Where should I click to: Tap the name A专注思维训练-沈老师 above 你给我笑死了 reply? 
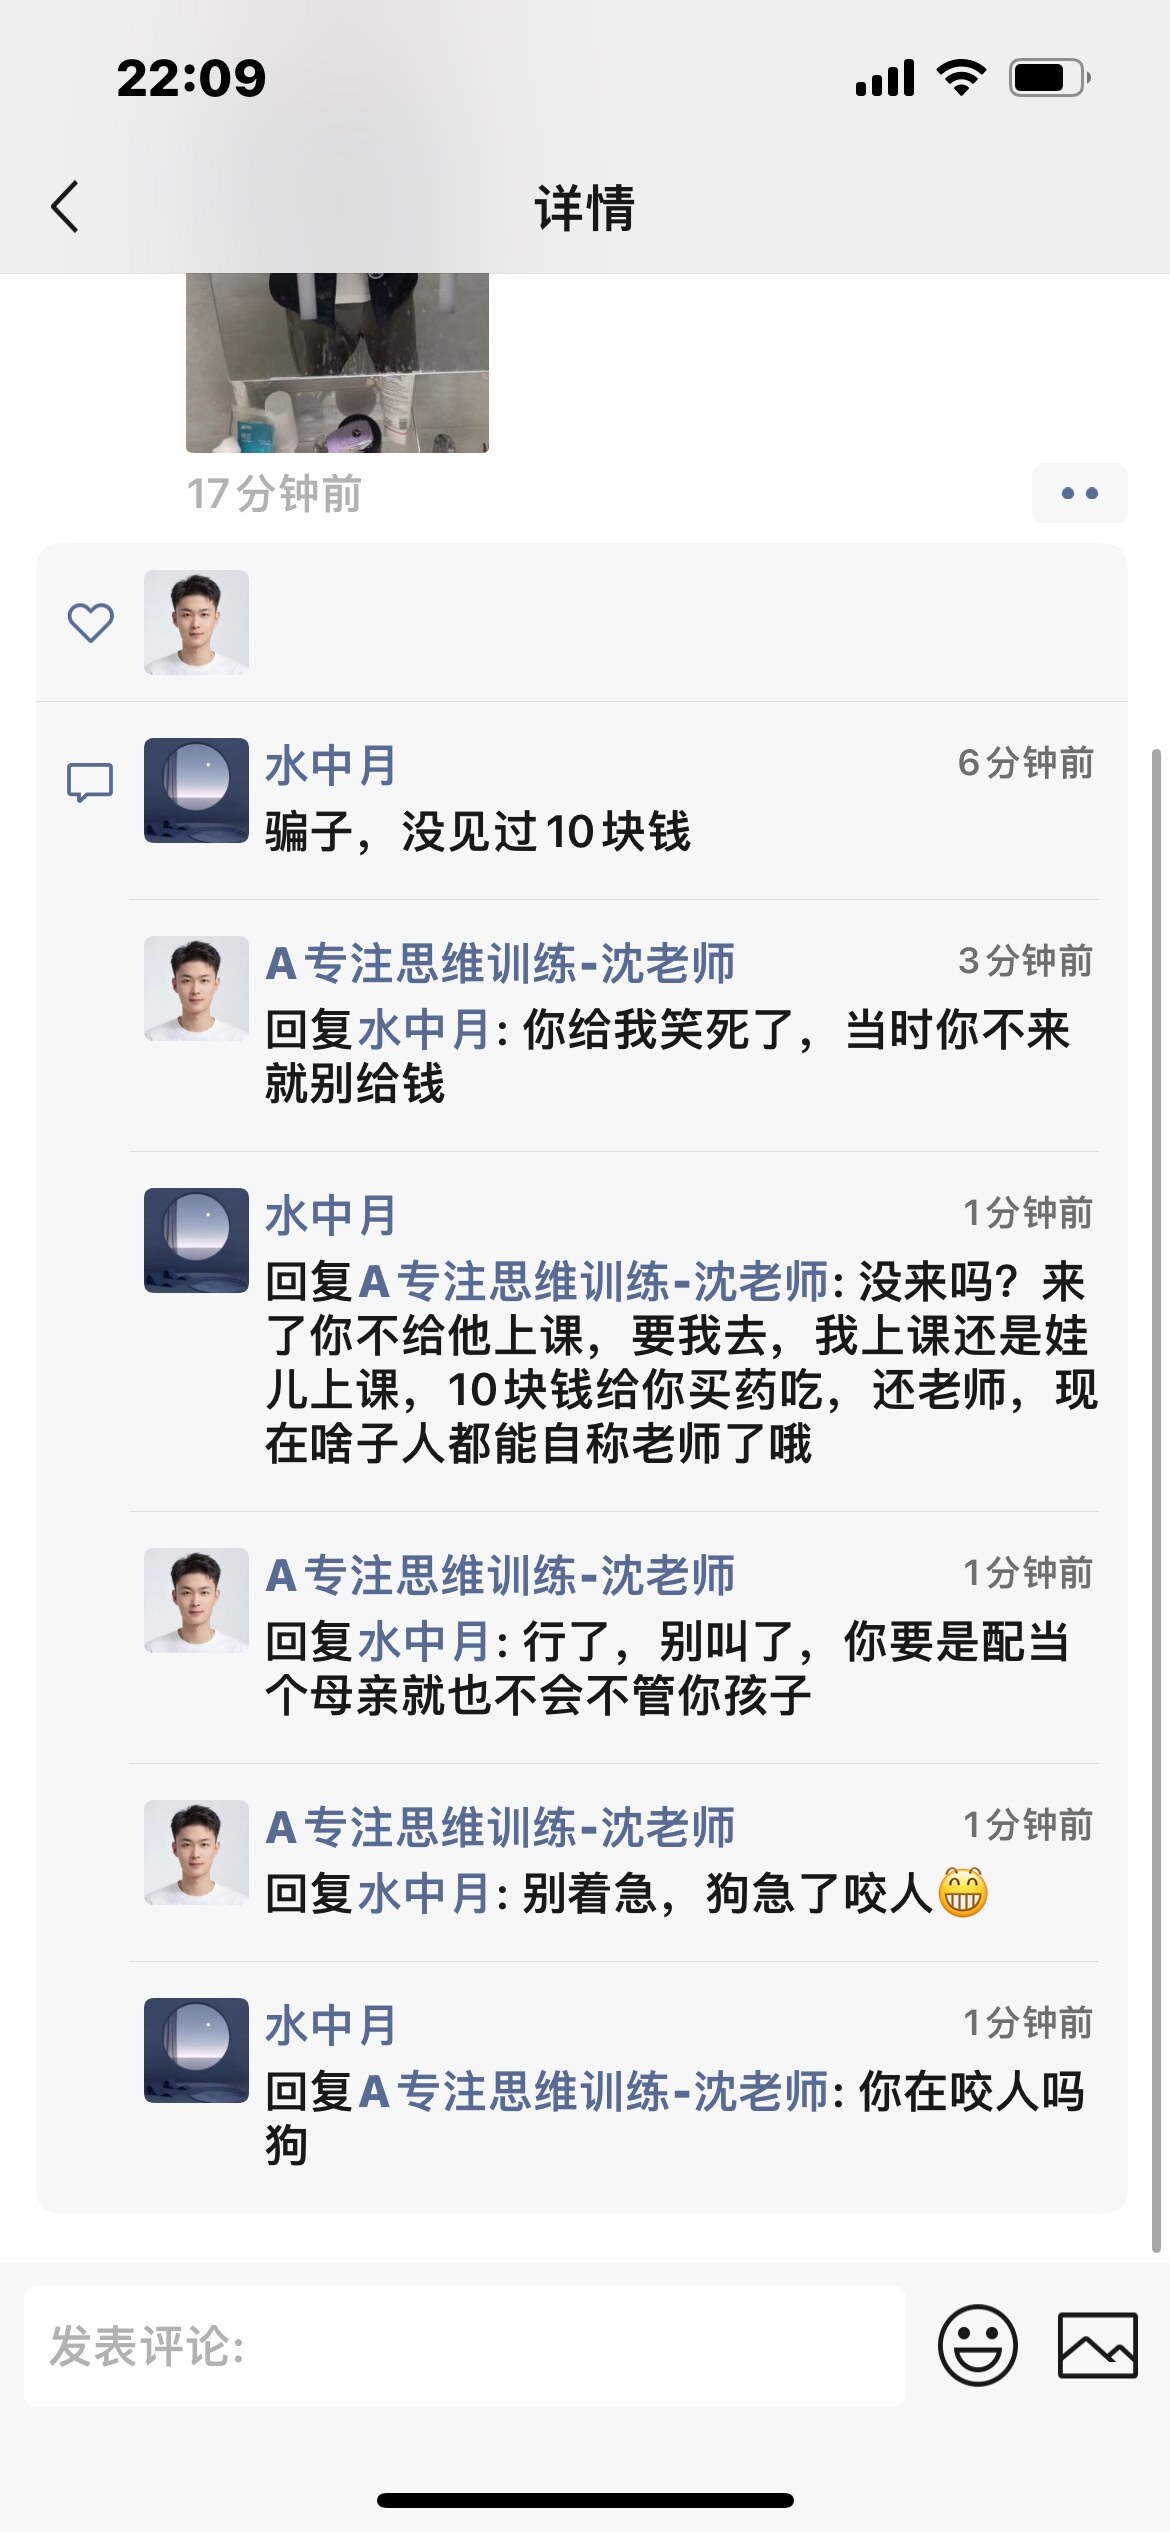point(500,963)
